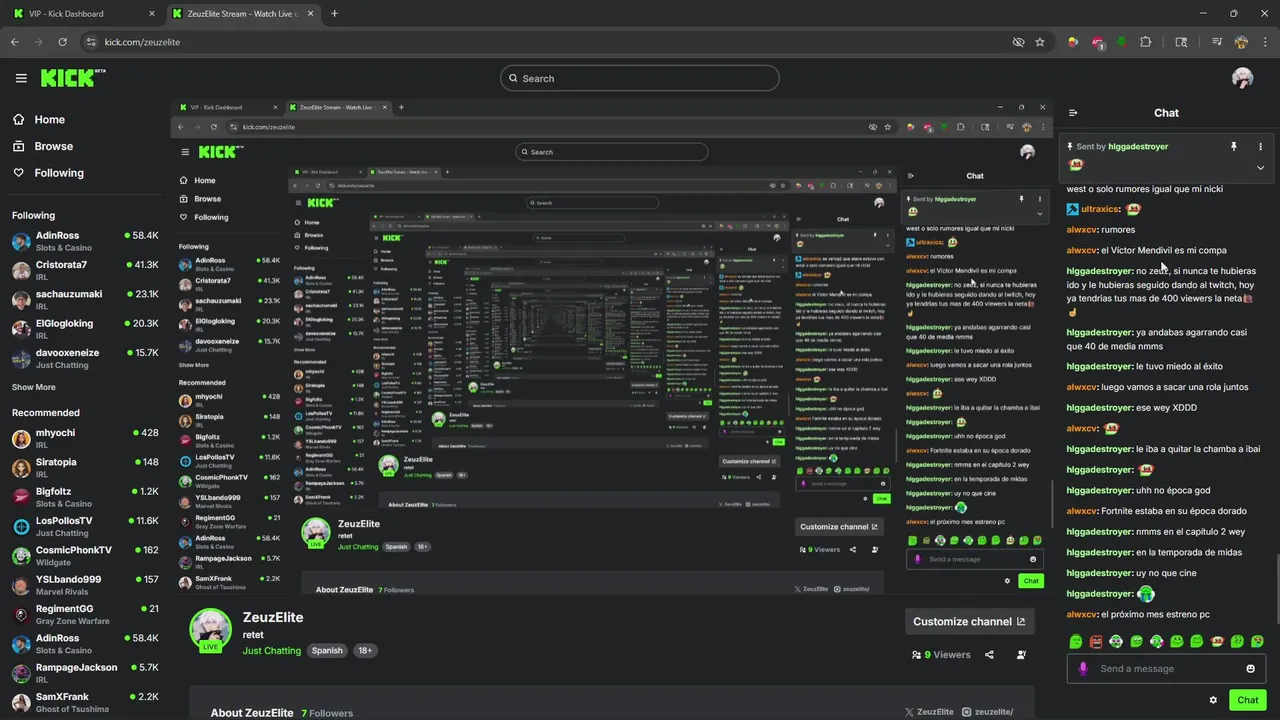Screen dimensions: 1280x720
Task: Share the ZeuzElite stream
Action: pos(989,655)
